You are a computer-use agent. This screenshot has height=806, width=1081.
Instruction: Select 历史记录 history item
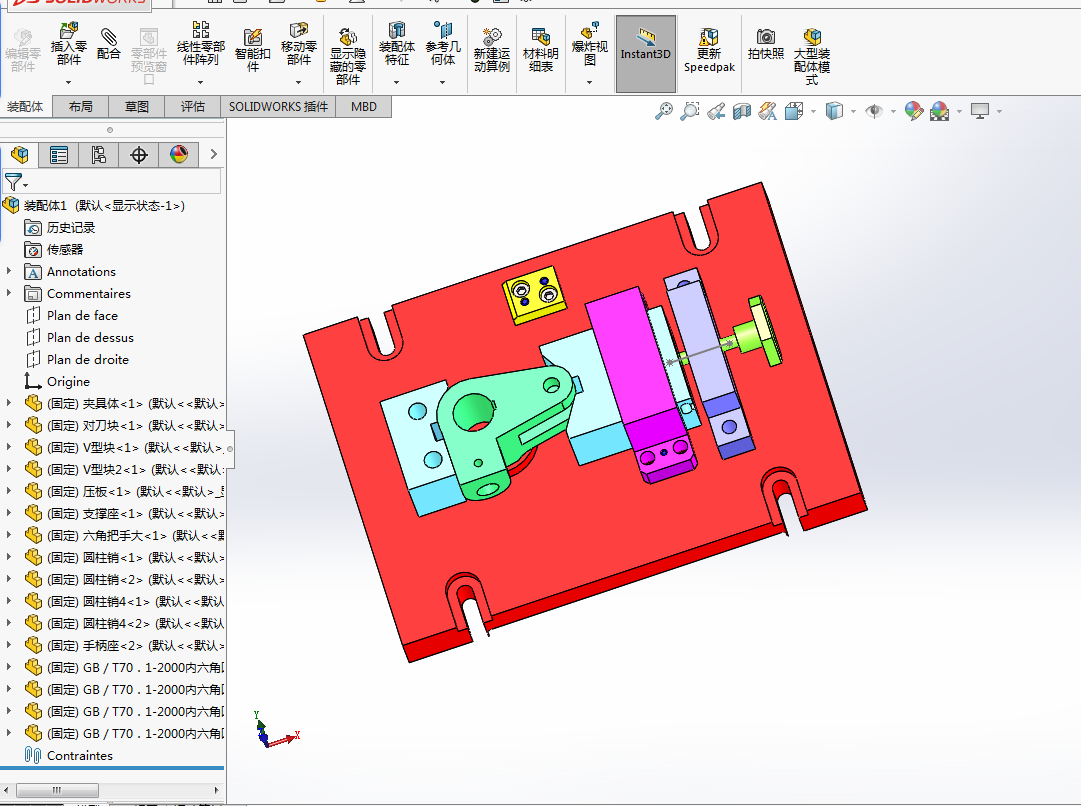59,228
